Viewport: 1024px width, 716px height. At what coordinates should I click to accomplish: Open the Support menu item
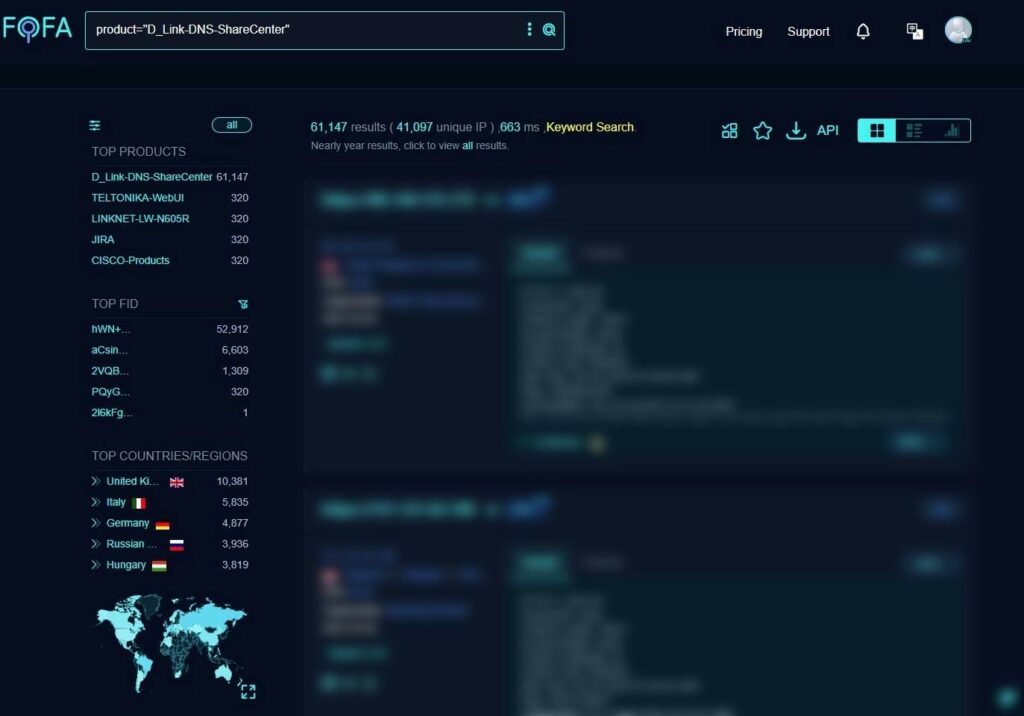tap(808, 32)
